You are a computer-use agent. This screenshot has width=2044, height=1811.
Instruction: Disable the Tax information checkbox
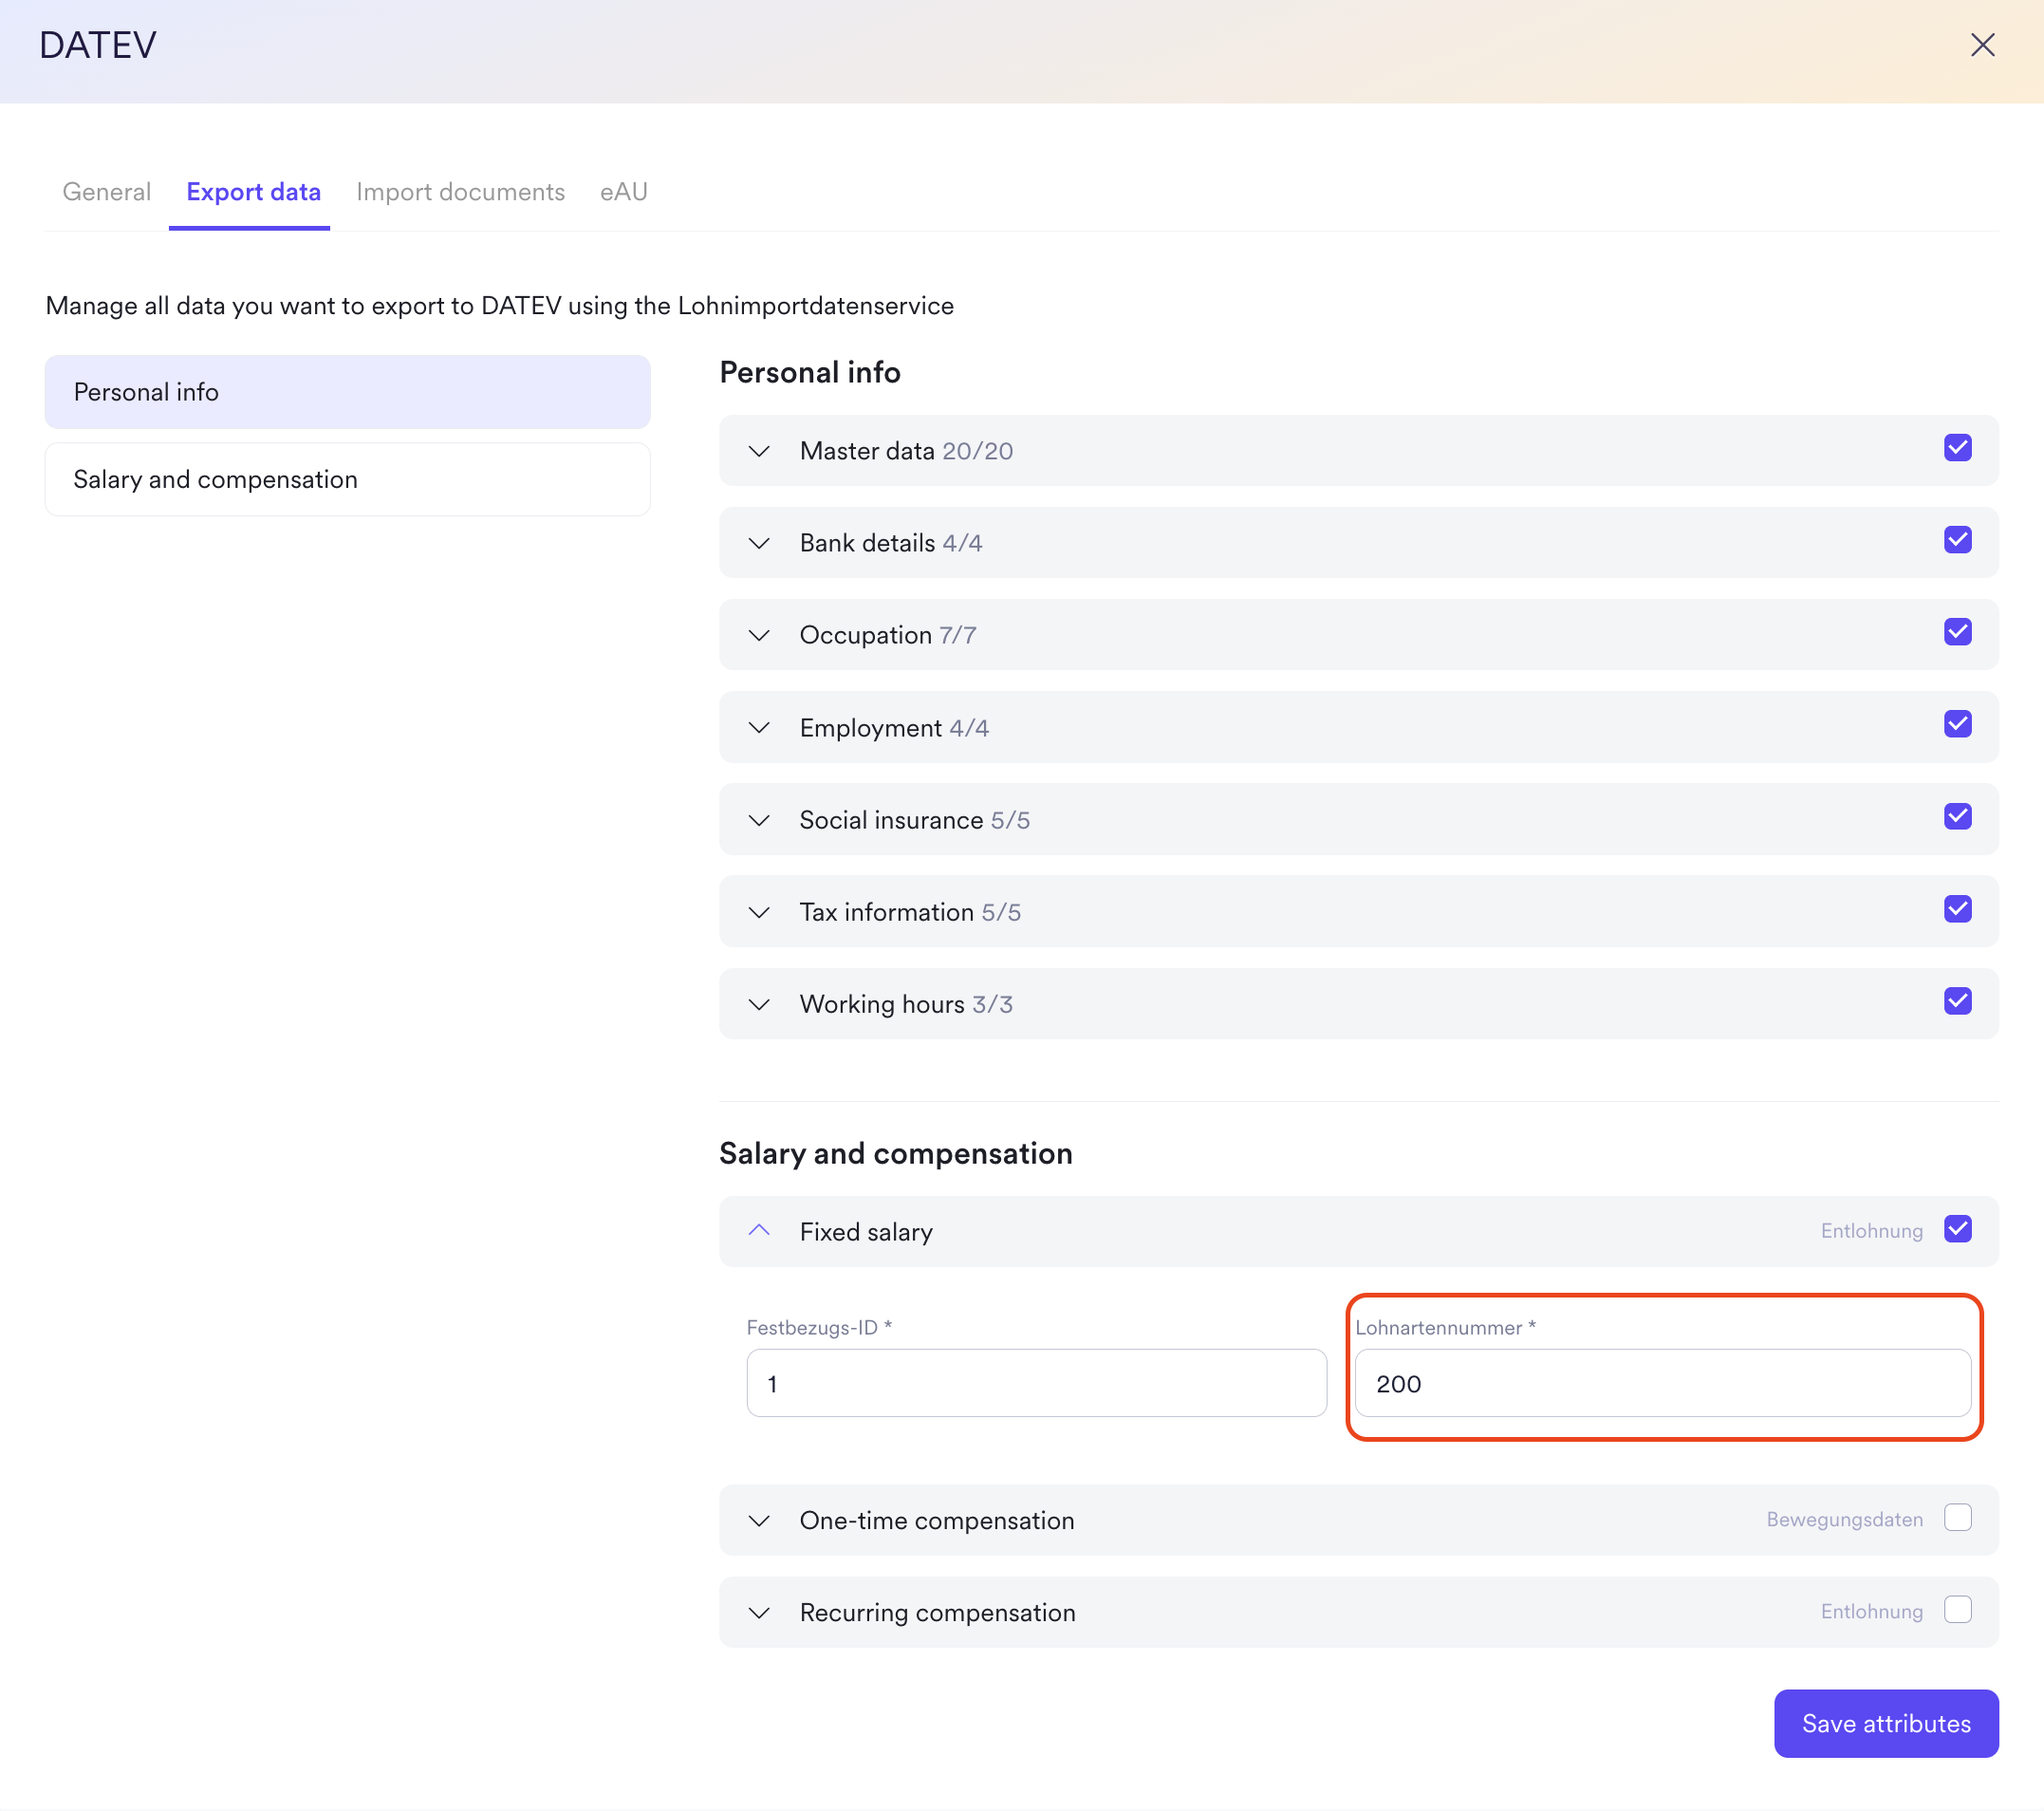pos(1957,909)
